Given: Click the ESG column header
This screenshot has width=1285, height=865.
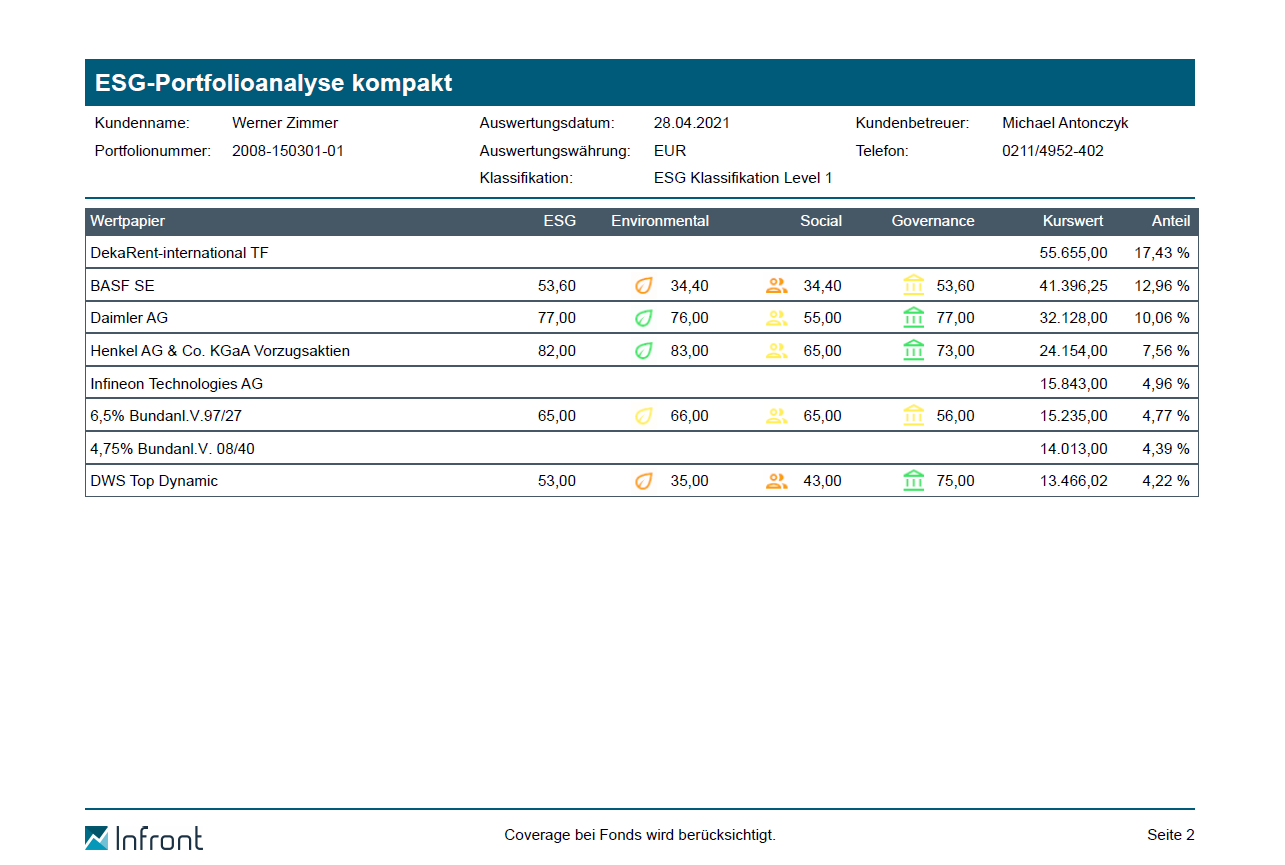Looking at the screenshot, I should (x=559, y=221).
